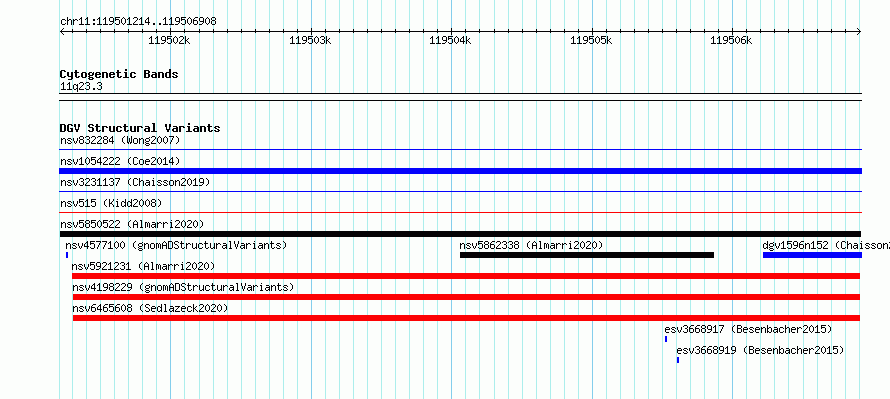Click the 119505k ruler tick label
This screenshot has height=399, width=890.
(x=591, y=40)
